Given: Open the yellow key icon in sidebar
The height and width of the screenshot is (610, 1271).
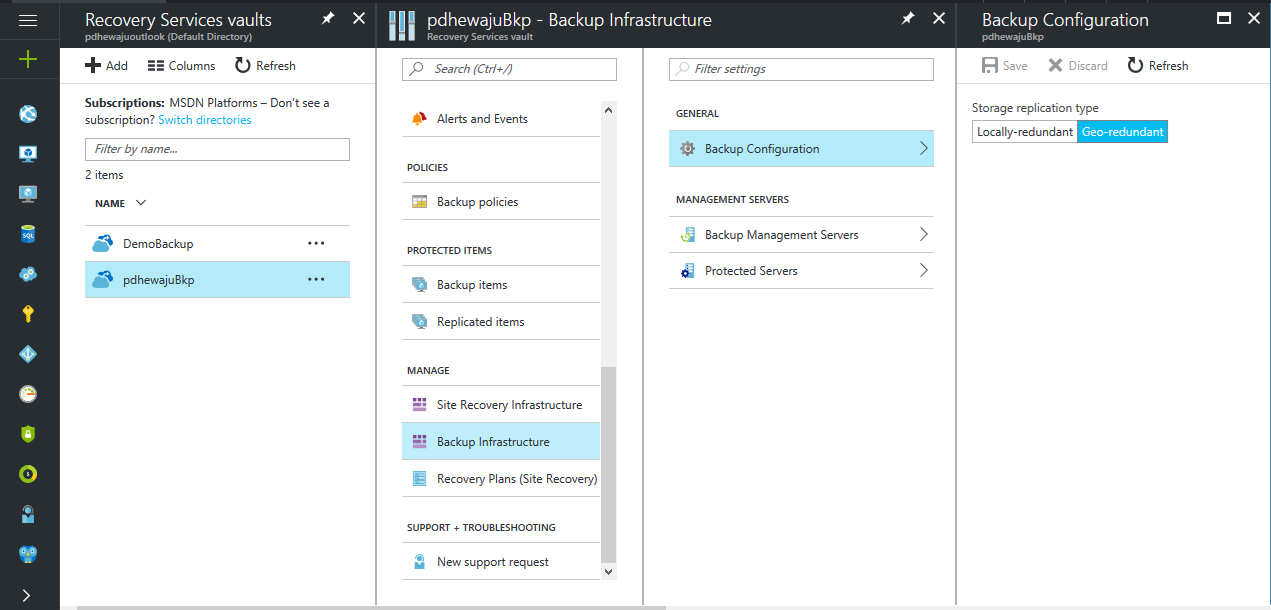Looking at the screenshot, I should coord(28,314).
